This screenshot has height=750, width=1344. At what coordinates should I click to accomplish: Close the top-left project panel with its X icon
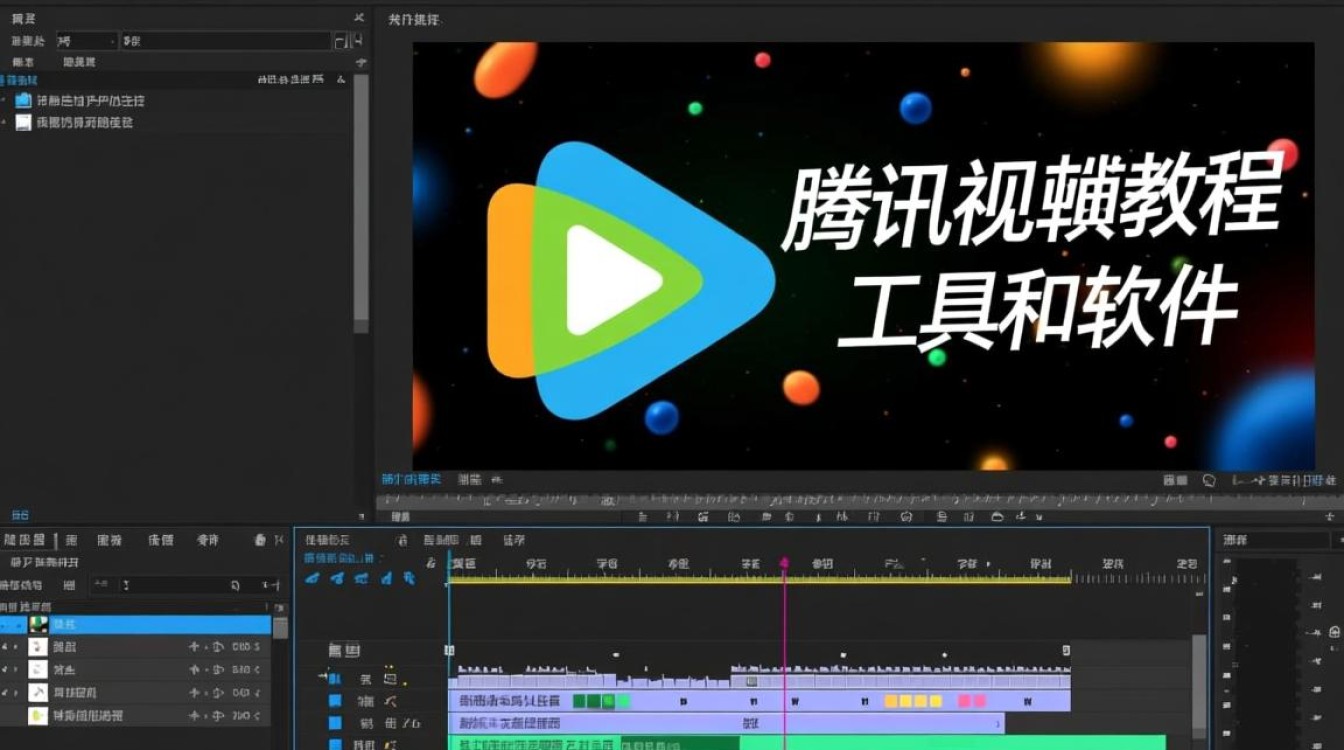pyautogui.click(x=359, y=18)
